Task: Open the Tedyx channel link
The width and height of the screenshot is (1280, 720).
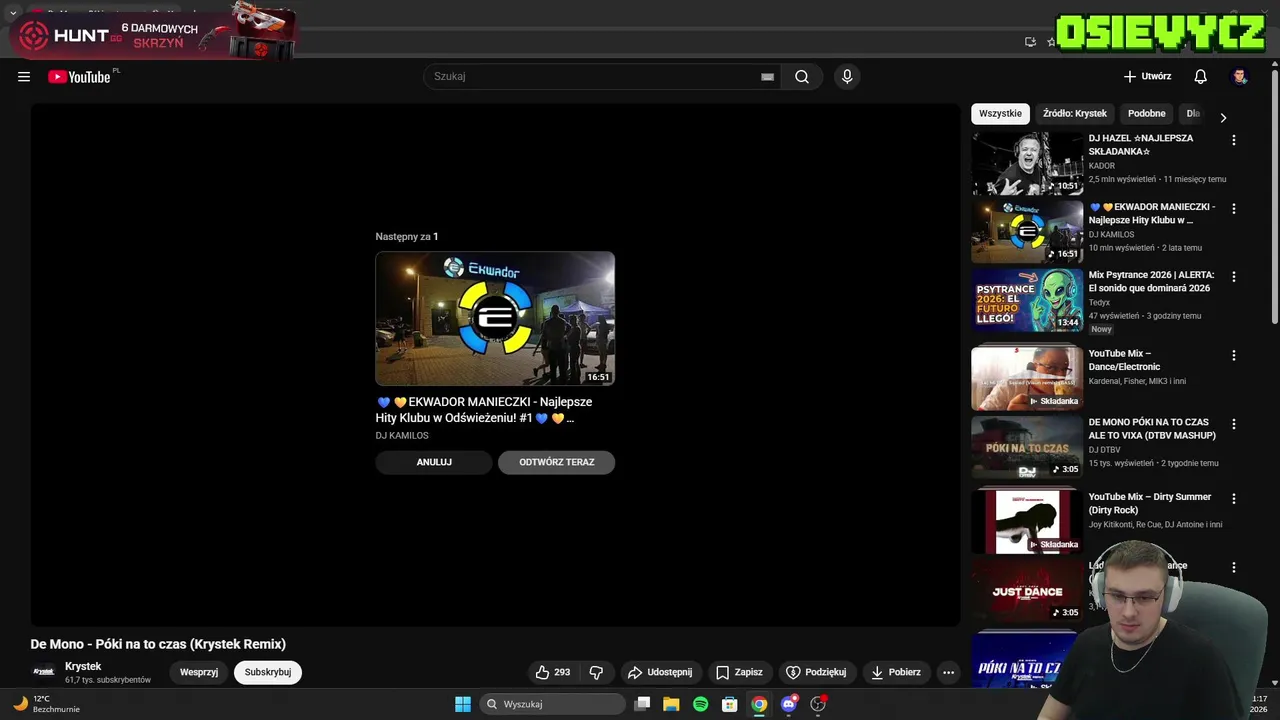Action: click(1099, 302)
